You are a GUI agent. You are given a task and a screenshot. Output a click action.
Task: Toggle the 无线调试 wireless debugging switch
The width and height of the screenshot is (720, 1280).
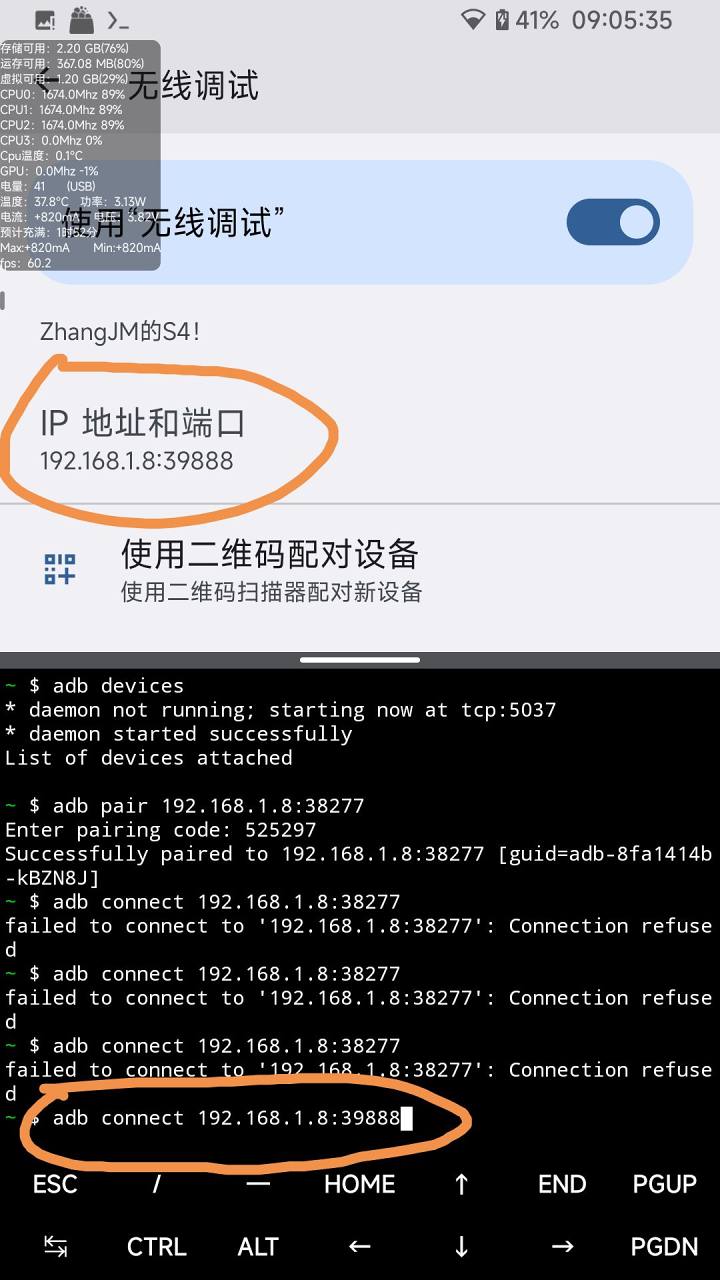click(x=613, y=222)
